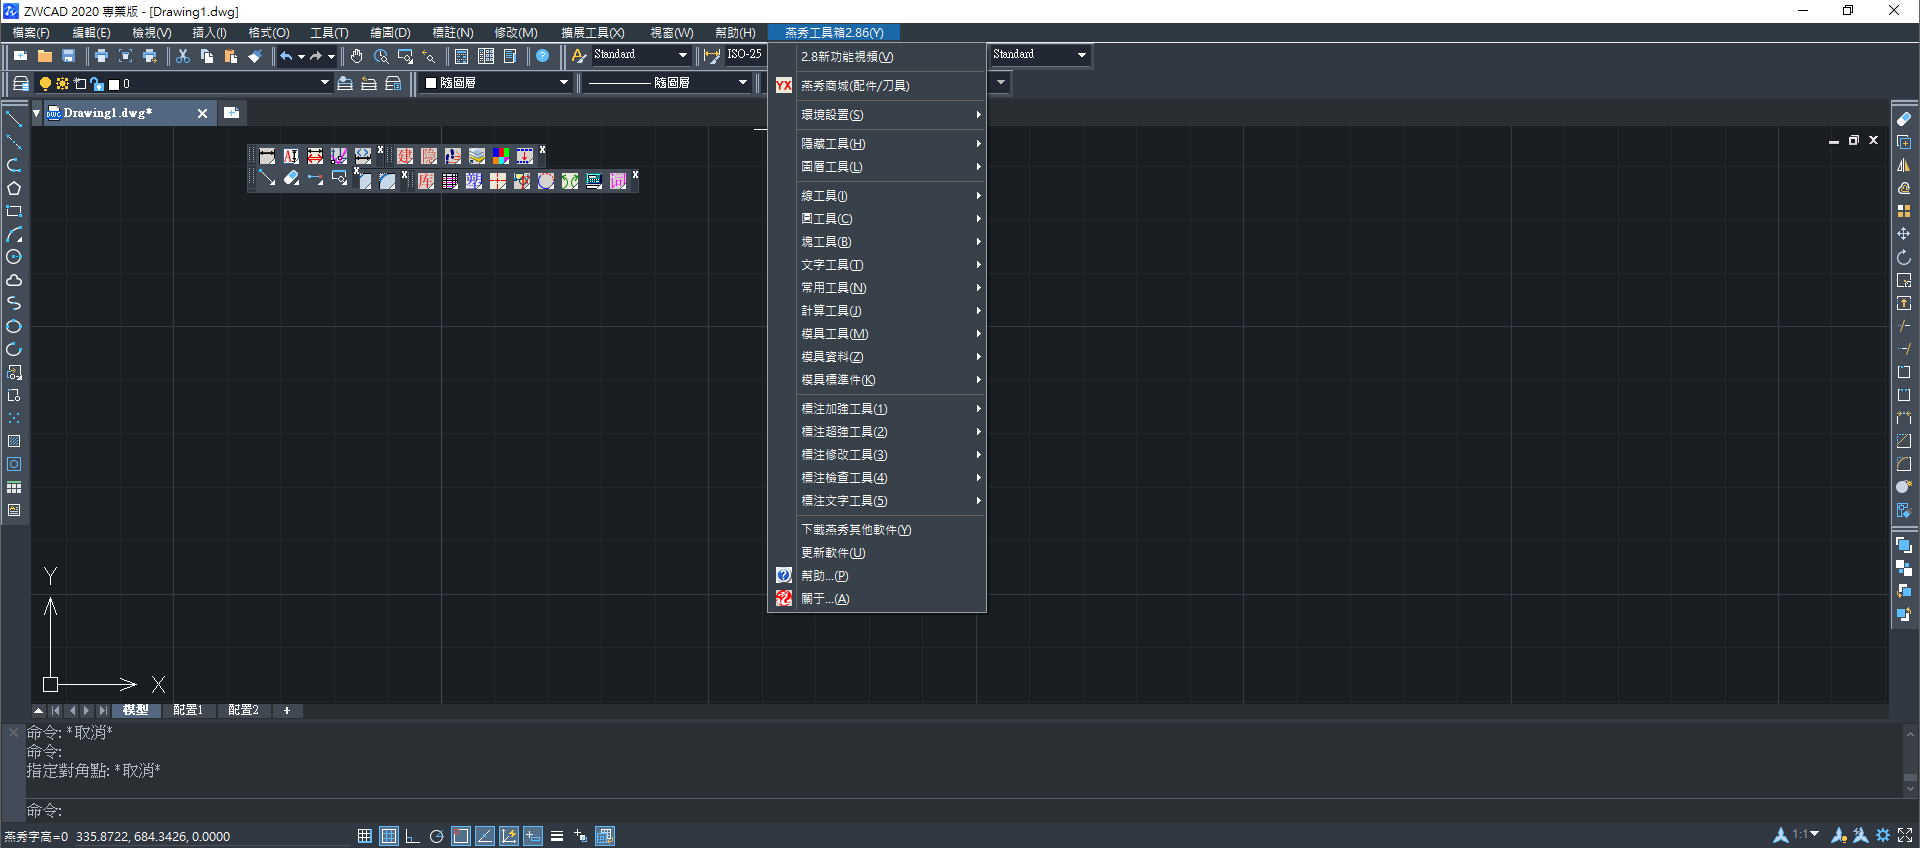
Task: Click the Help question mark icon
Action: pyautogui.click(x=542, y=56)
